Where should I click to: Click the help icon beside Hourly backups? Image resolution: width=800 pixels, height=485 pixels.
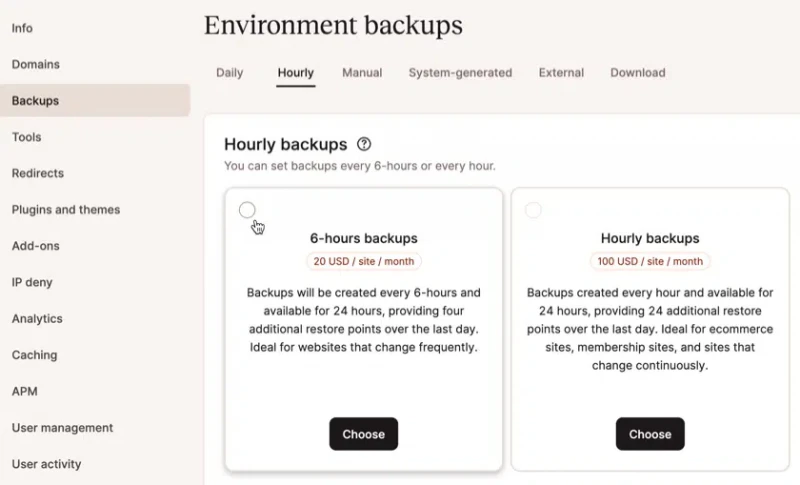click(364, 144)
